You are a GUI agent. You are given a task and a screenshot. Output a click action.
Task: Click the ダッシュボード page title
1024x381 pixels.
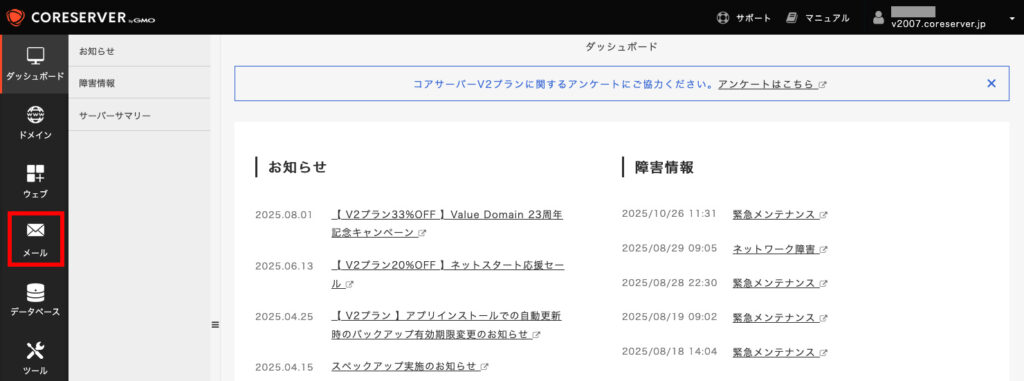point(621,47)
